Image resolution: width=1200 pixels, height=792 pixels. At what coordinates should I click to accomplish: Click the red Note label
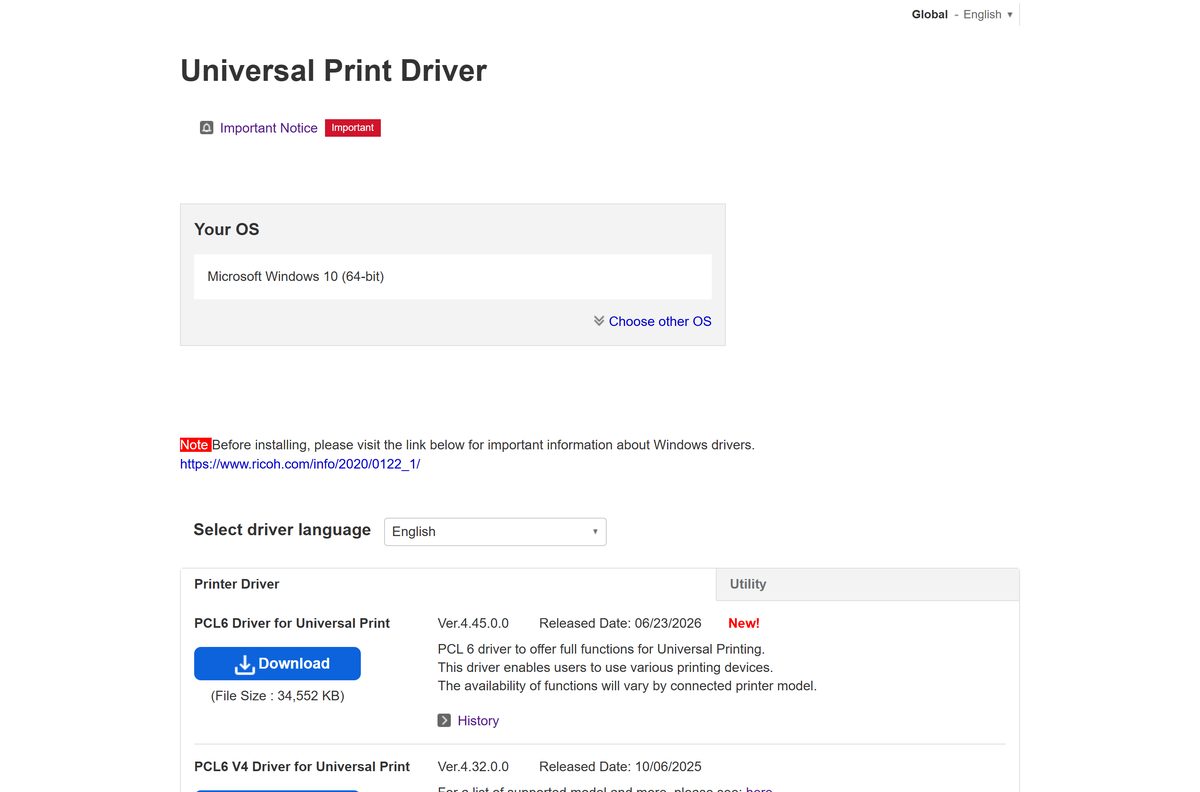(195, 445)
